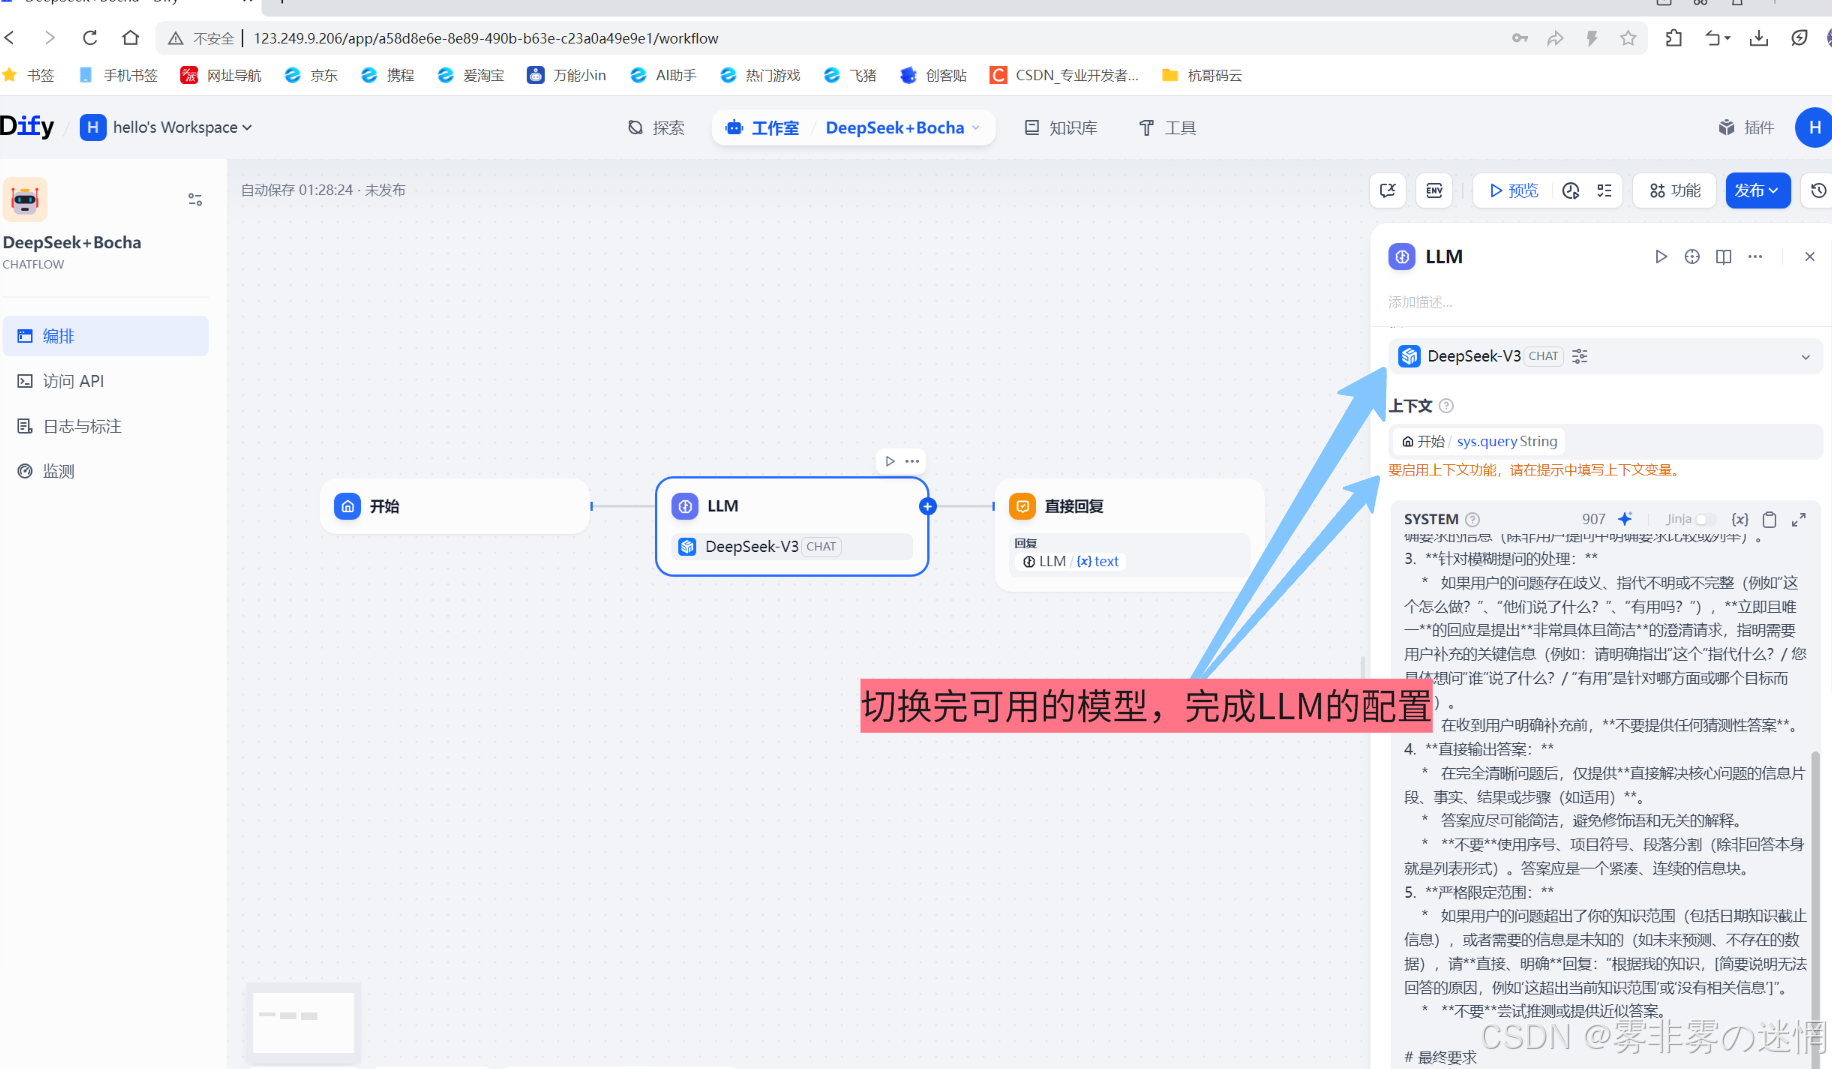
Task: Toggle the Jinja switch
Action: [1705, 519]
